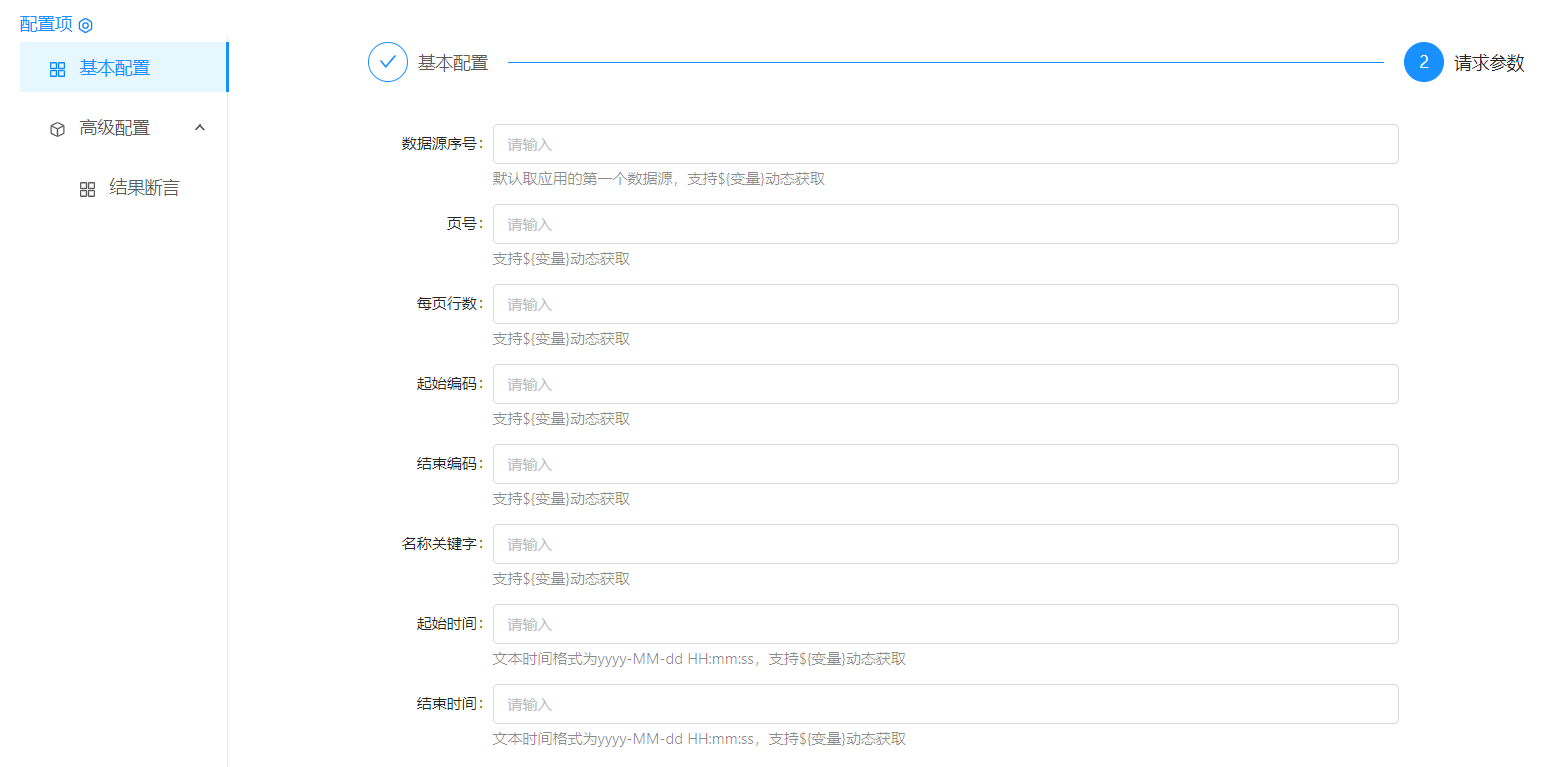Click the cube icon next to 高级配置
This screenshot has width=1542, height=767.
pyautogui.click(x=58, y=129)
